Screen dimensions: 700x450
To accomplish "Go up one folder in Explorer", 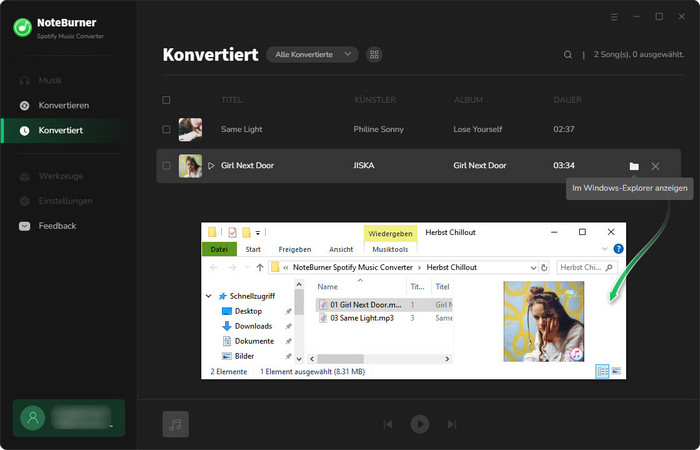I will 260,267.
